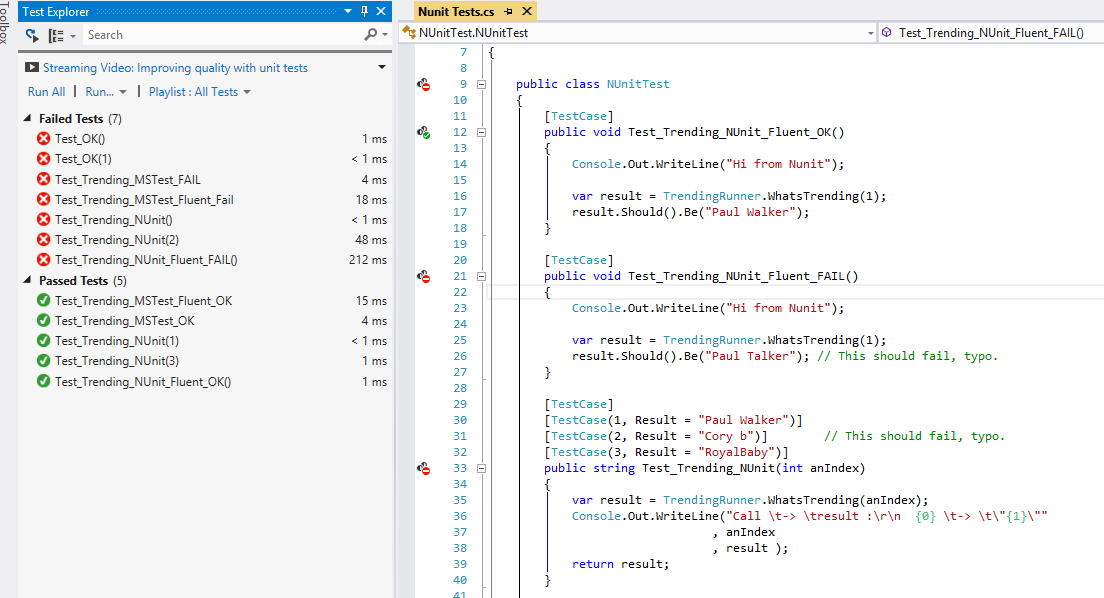Open the Test Explorer window options arrow
Viewport: 1104px width, 598px height.
[348, 11]
